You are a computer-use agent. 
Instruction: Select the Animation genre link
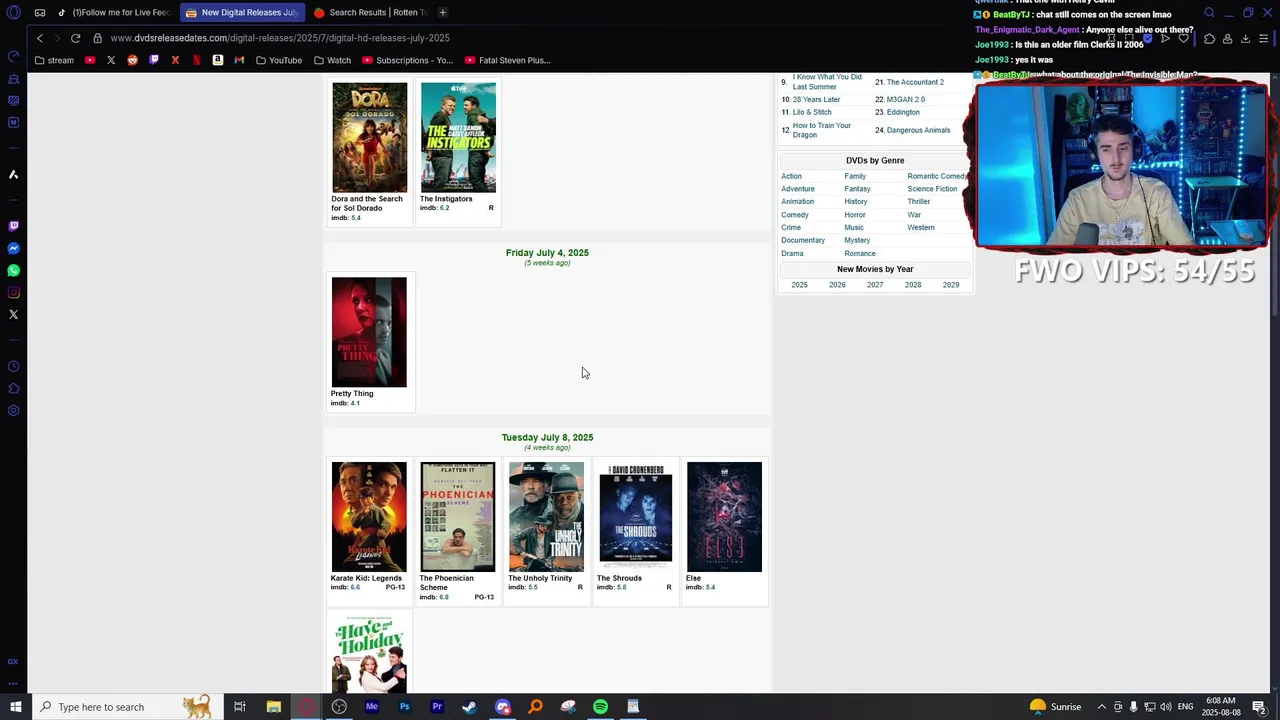pyautogui.click(x=797, y=201)
